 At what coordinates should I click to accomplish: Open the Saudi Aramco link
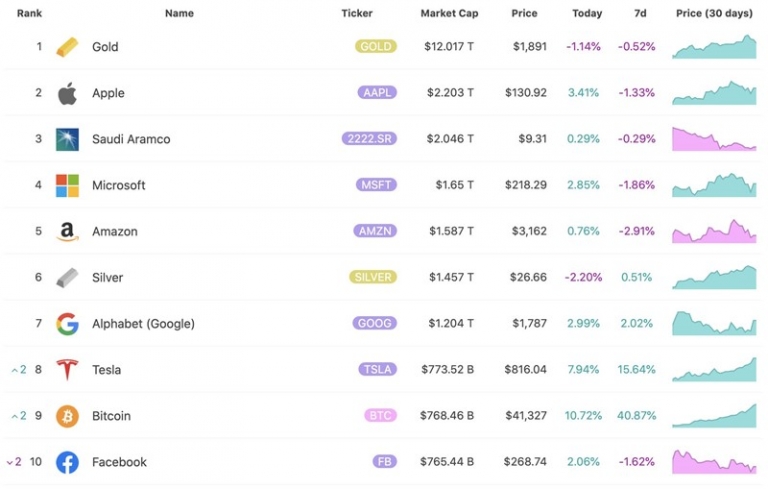[131, 139]
